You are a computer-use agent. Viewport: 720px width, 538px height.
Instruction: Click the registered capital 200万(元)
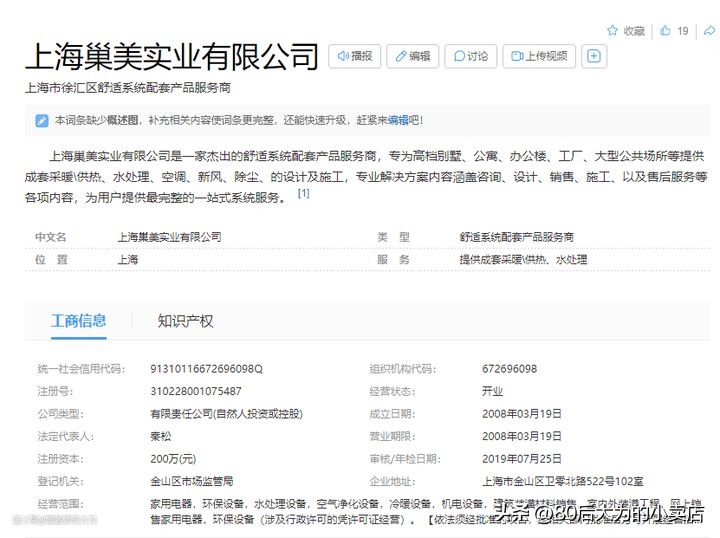click(173, 459)
